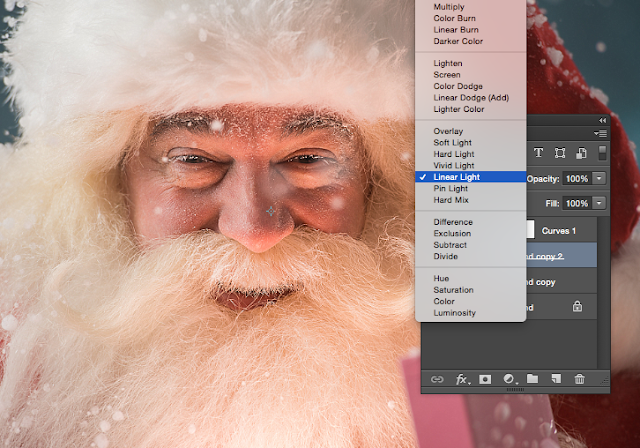Edit the Fill 100% field
640x448 pixels.
coord(577,203)
